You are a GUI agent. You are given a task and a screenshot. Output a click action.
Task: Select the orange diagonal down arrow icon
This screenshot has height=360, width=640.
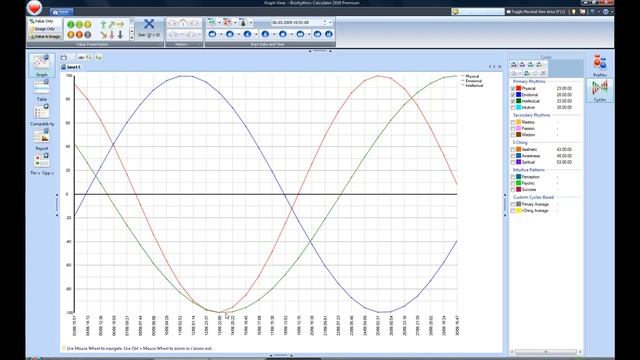[x=103, y=35]
